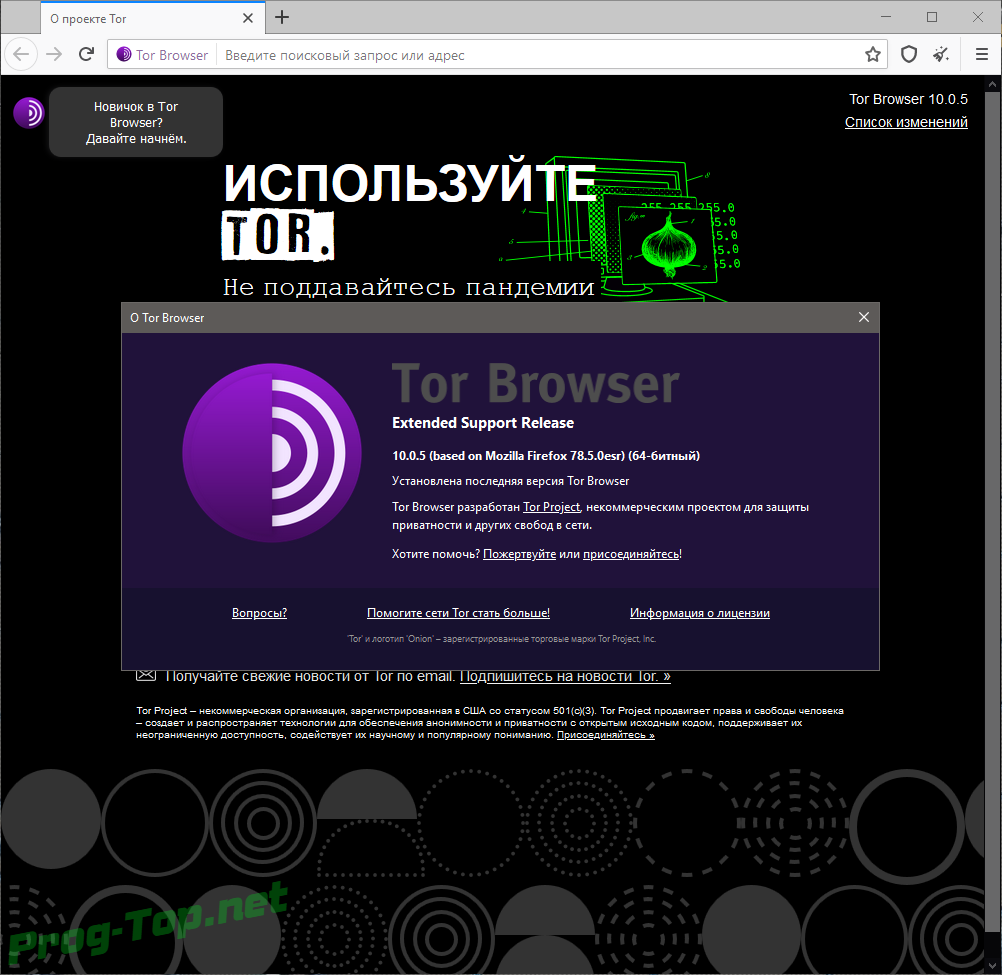Open the 'Вопросы?' link

pyautogui.click(x=259, y=613)
